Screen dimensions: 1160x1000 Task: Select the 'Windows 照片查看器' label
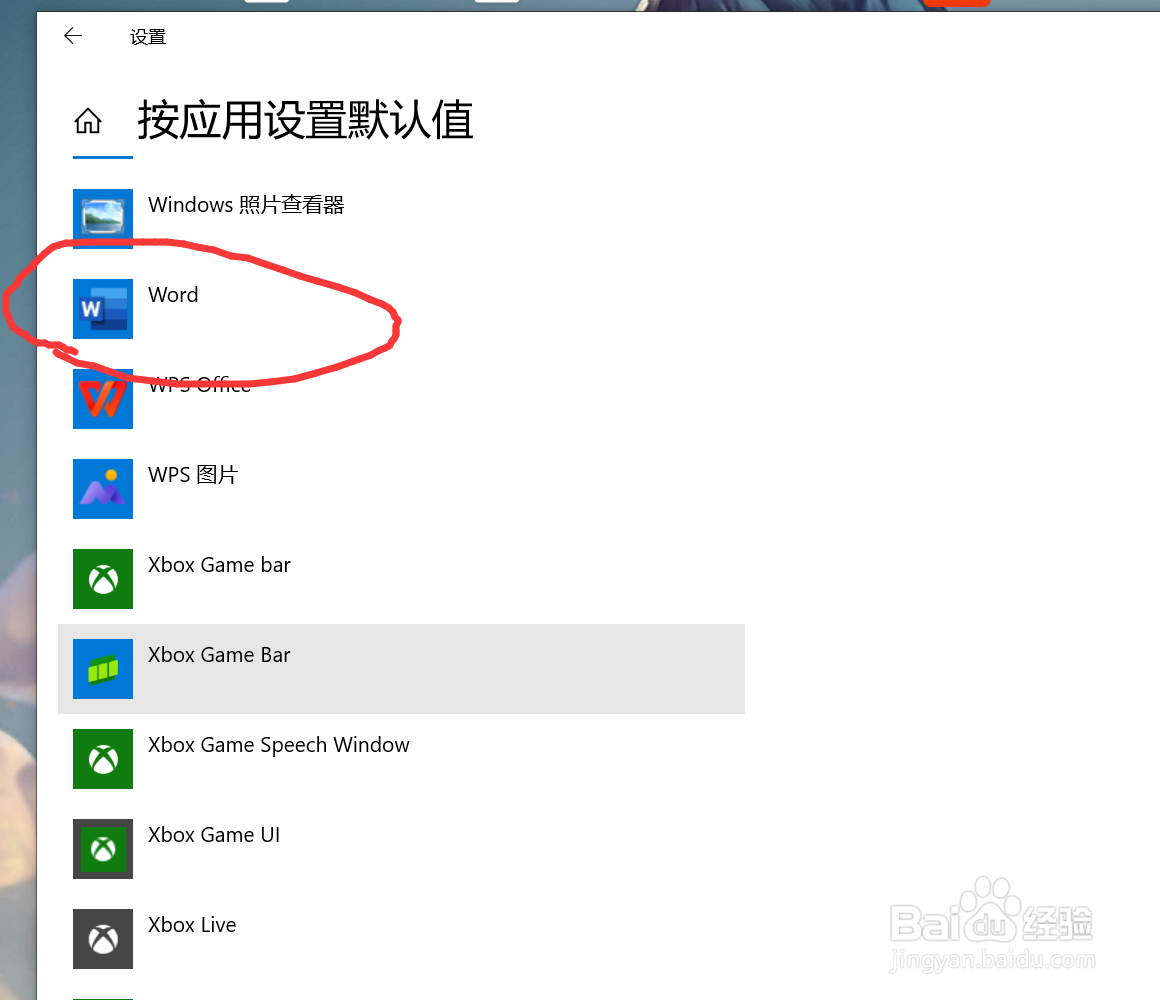click(246, 205)
